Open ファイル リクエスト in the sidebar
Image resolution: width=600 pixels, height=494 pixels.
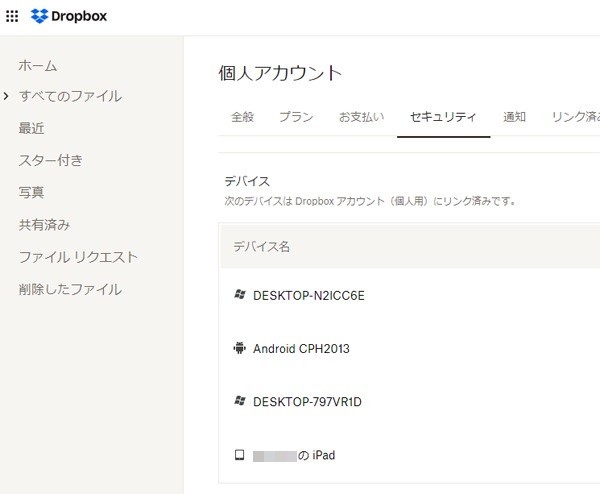(x=78, y=257)
